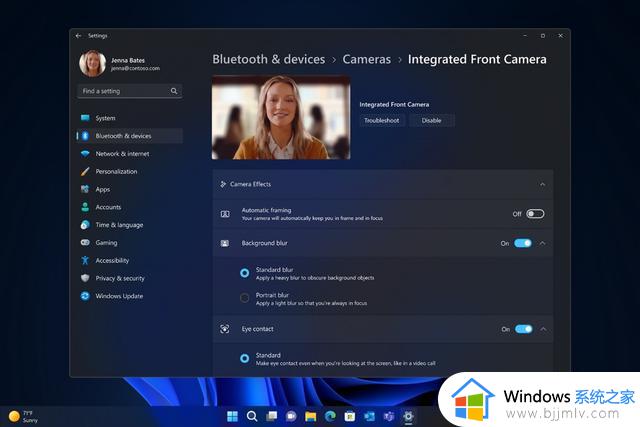Image resolution: width=640 pixels, height=427 pixels.
Task: Turn off Background blur toggle
Action: [523, 243]
